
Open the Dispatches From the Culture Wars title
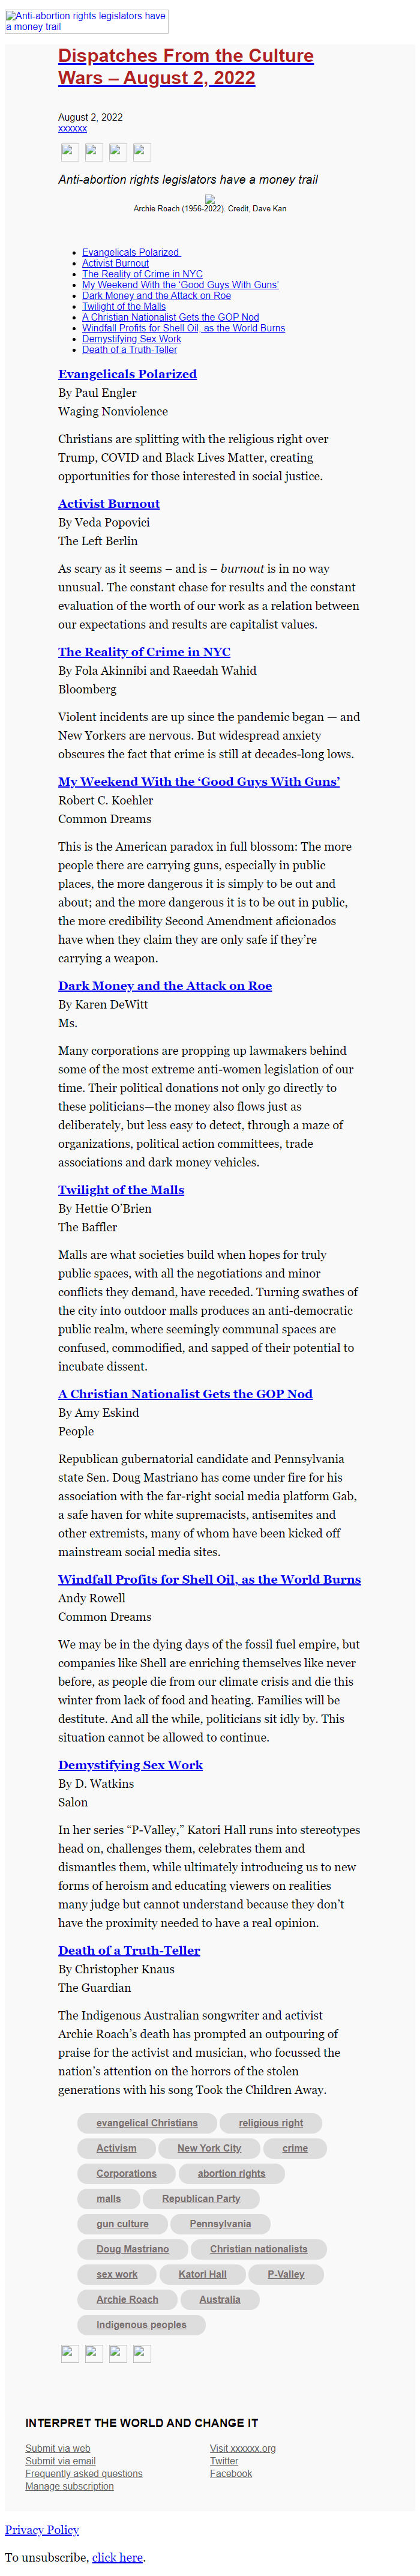(185, 66)
